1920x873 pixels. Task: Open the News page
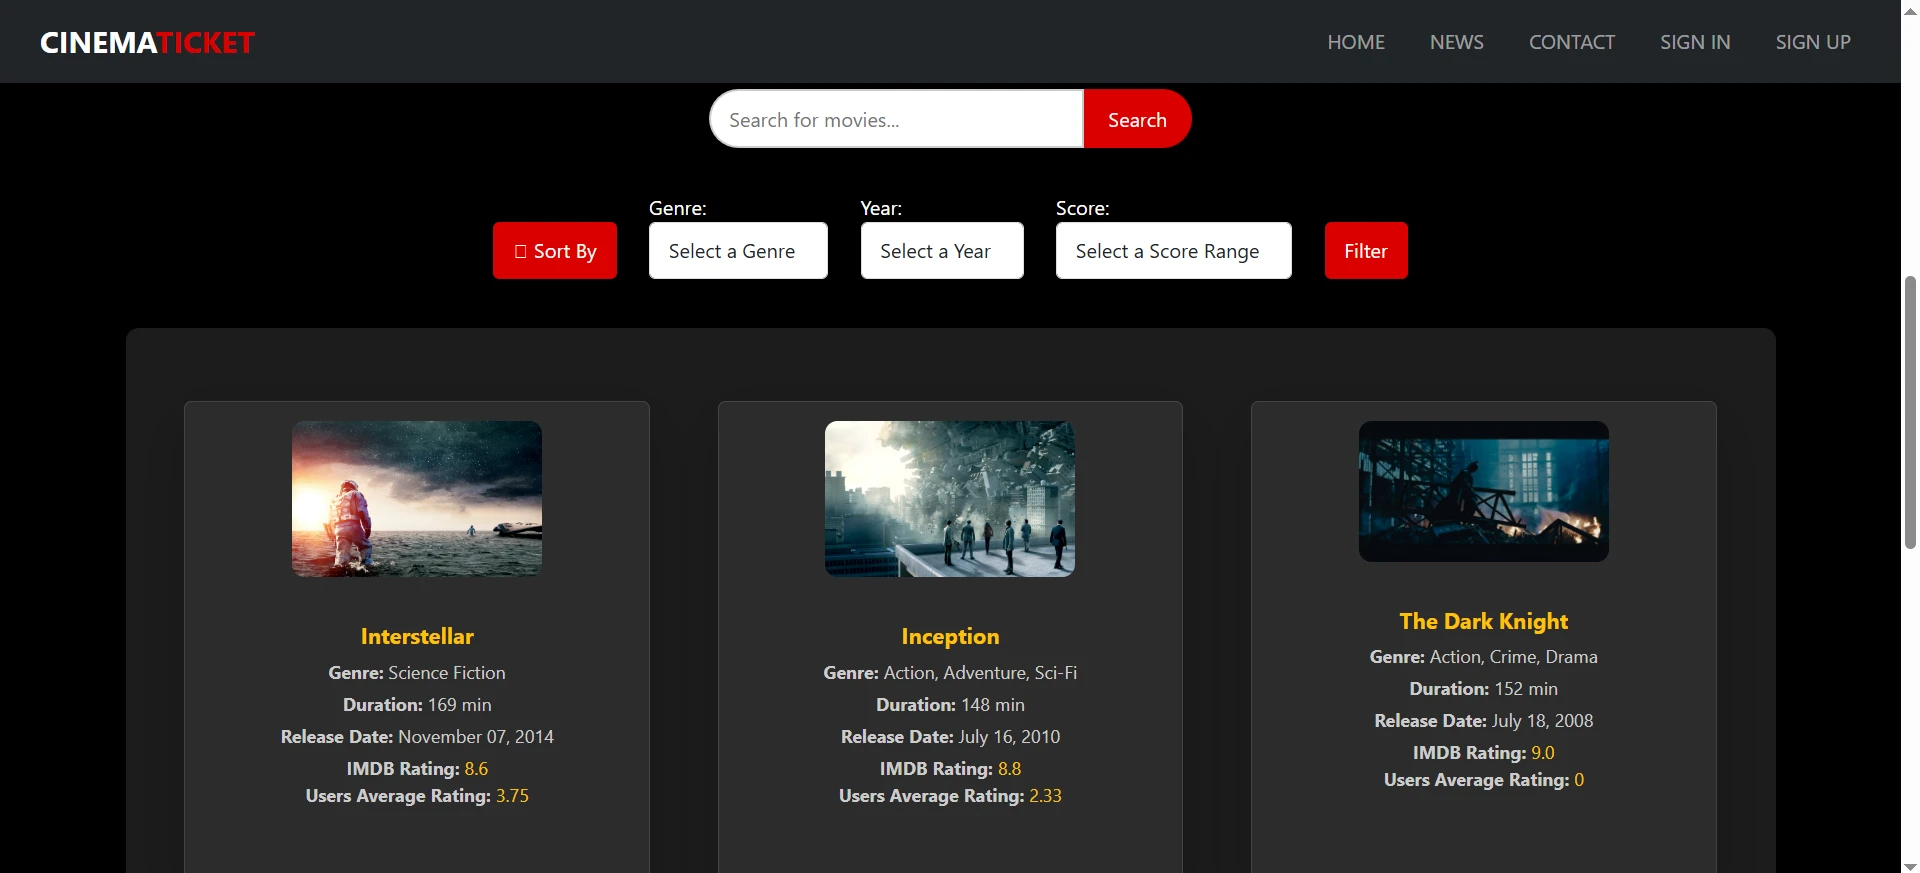[x=1456, y=42]
